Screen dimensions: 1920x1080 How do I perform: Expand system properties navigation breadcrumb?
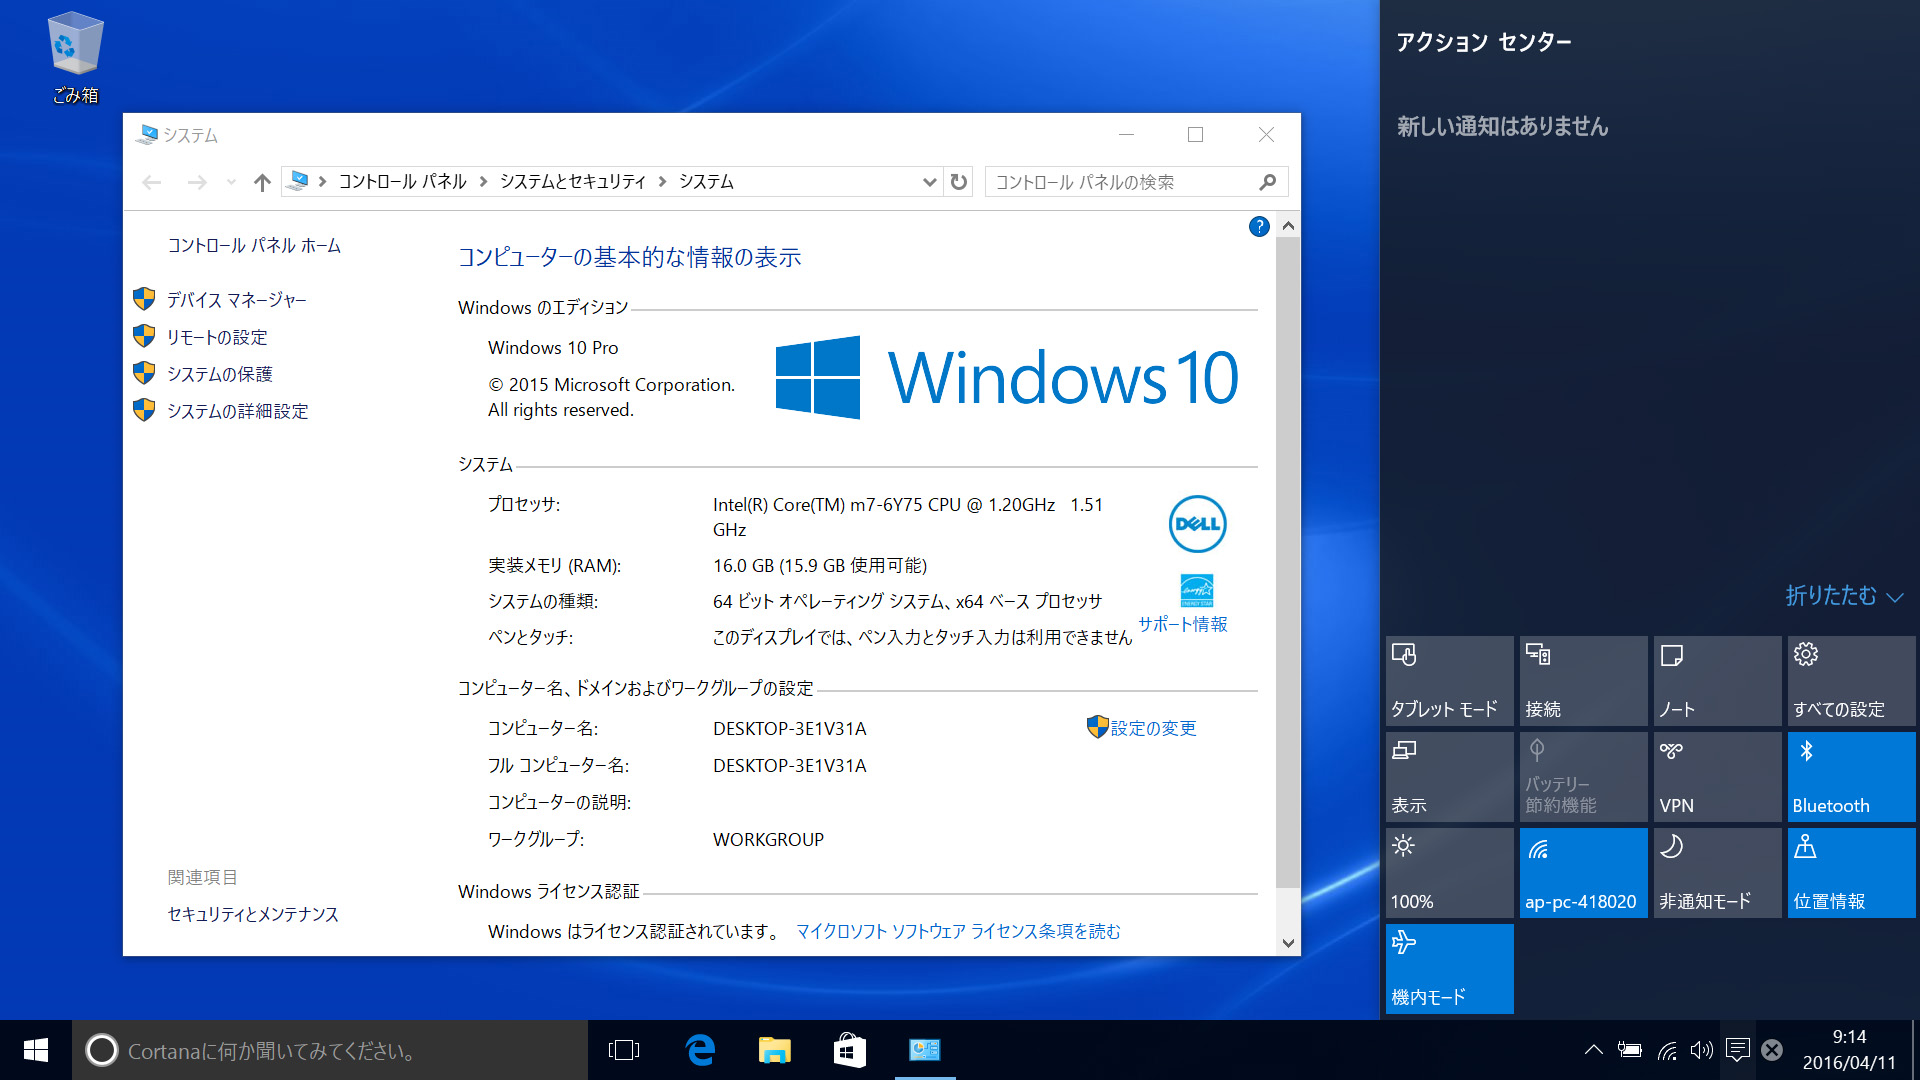pos(932,181)
